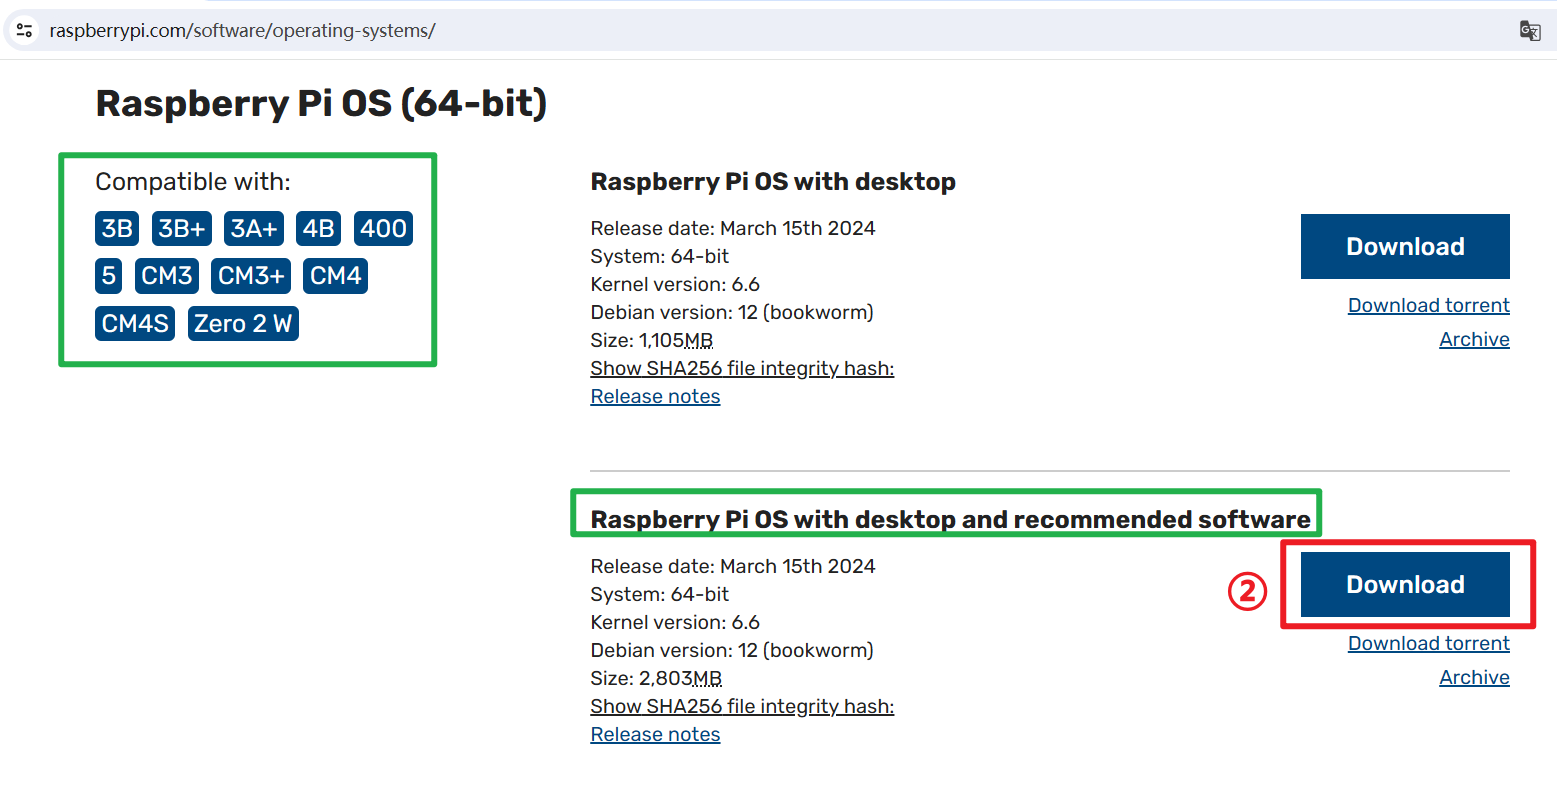The height and width of the screenshot is (797, 1557).
Task: Click the 400 compatibility tag
Action: click(x=383, y=228)
